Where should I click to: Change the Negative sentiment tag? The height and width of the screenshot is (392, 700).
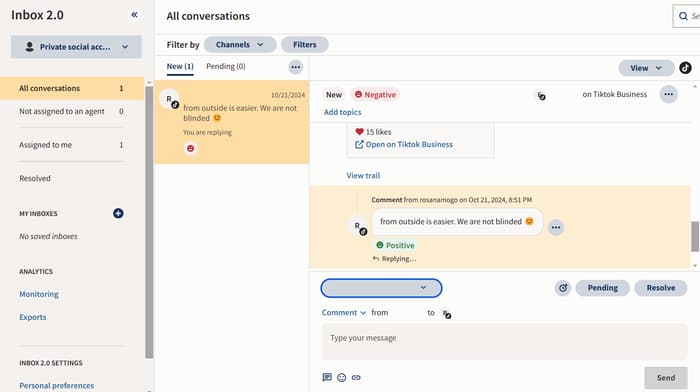coord(375,95)
